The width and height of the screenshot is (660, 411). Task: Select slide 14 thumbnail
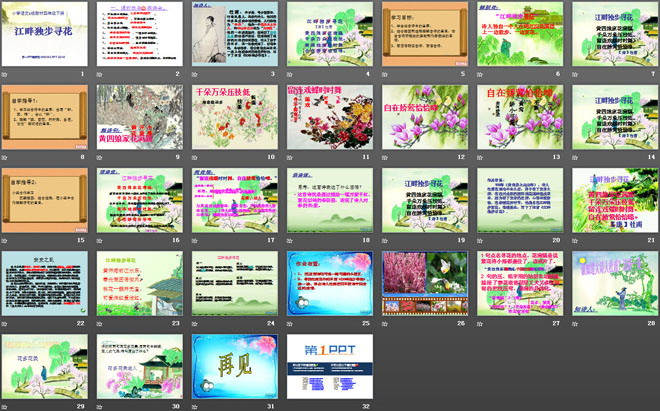[x=615, y=117]
